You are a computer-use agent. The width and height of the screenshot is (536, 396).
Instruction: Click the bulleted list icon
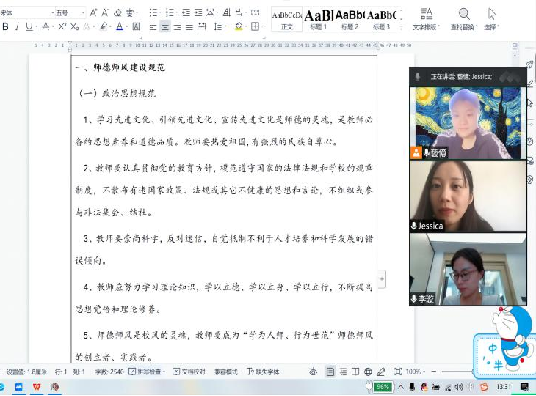pos(153,13)
